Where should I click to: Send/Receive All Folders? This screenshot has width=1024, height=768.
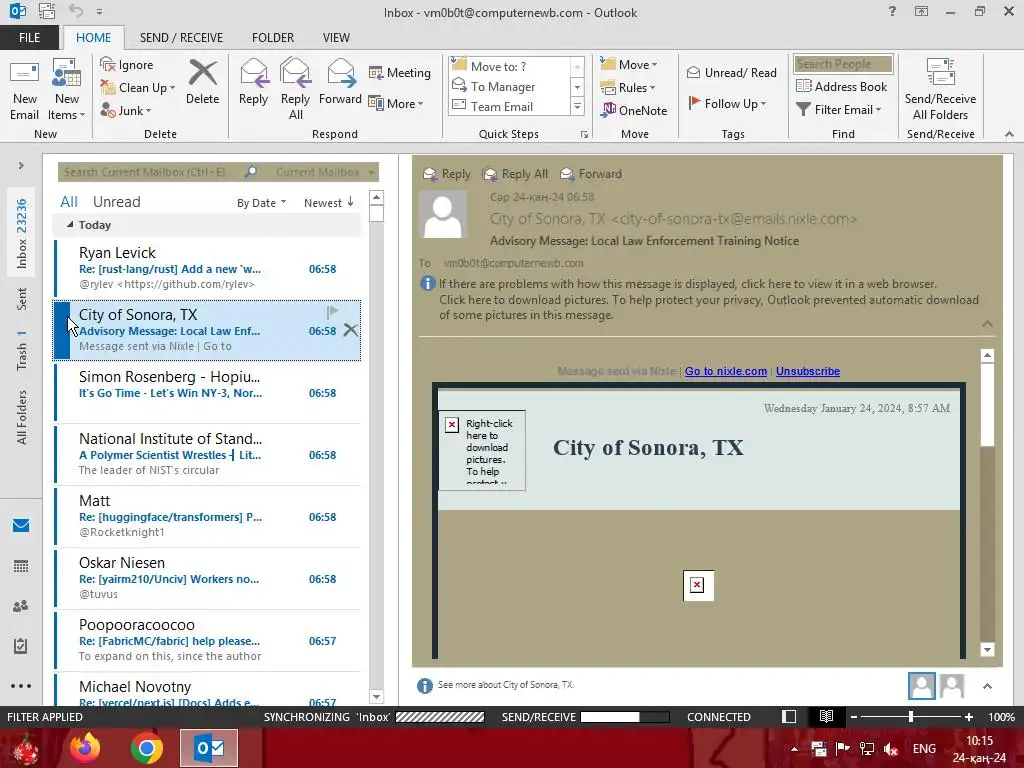tap(940, 89)
